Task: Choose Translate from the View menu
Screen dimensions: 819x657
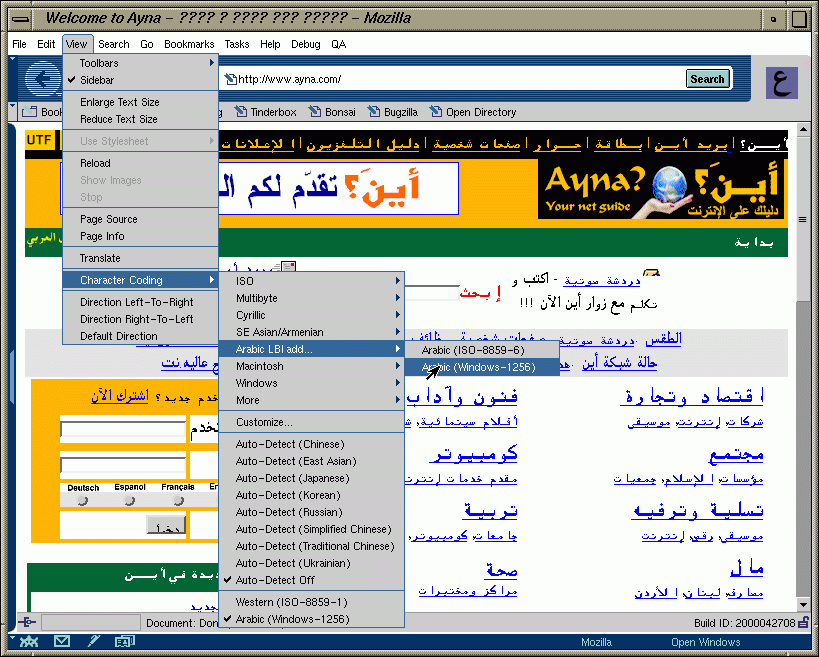Action: pos(140,259)
